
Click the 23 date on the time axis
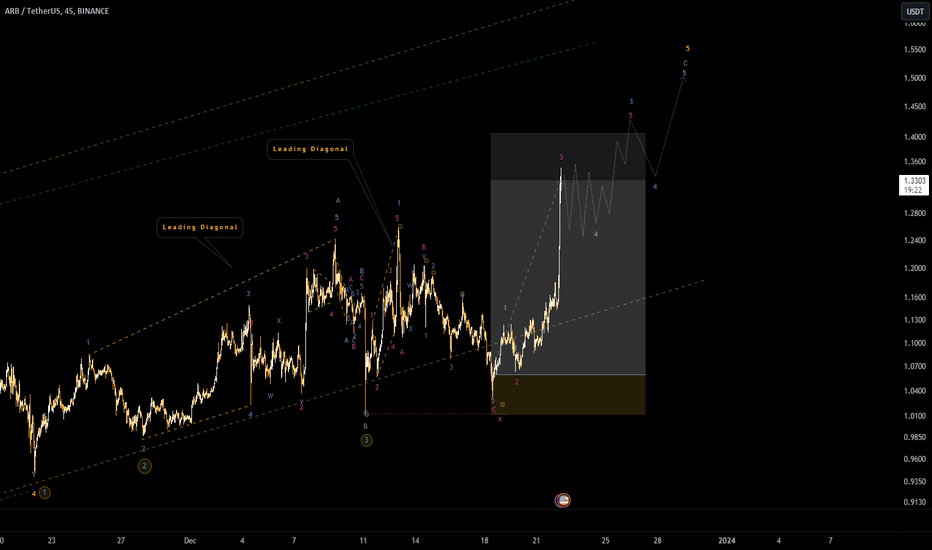pos(52,540)
